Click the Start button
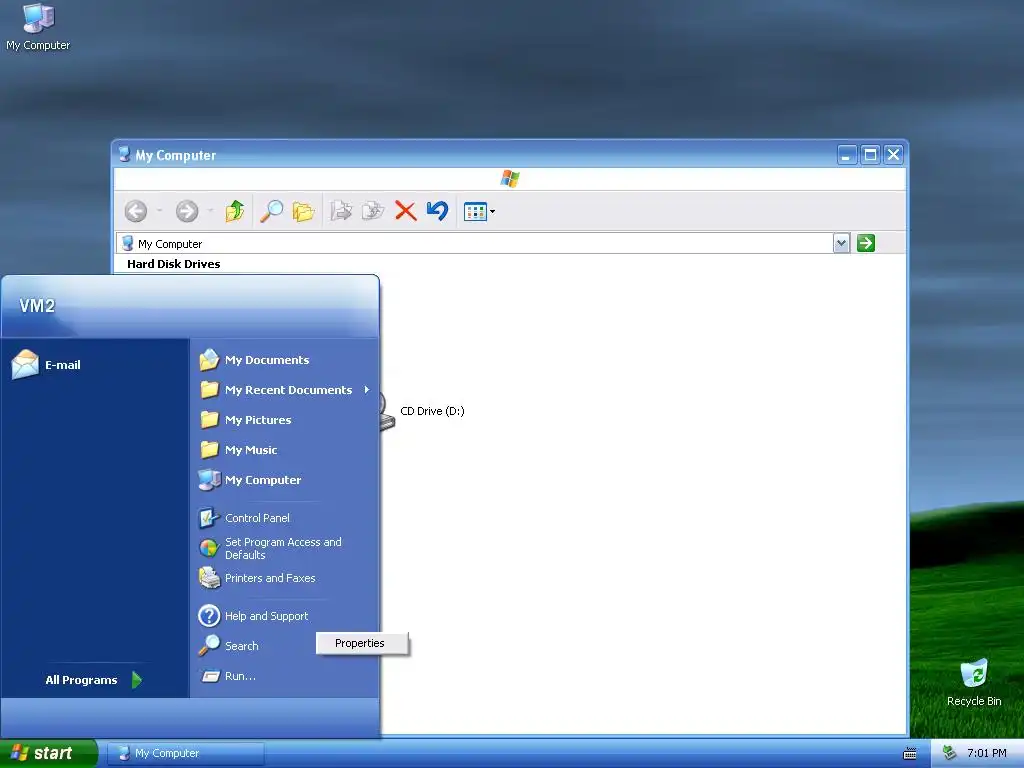Image resolution: width=1024 pixels, height=768 pixels. [x=48, y=753]
